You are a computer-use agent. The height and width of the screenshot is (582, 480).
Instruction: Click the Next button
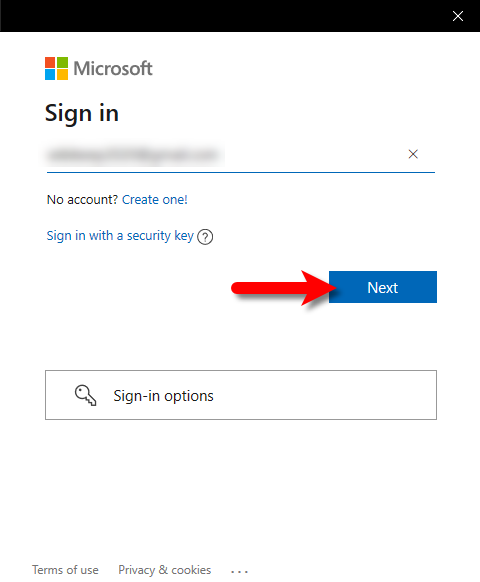[383, 287]
